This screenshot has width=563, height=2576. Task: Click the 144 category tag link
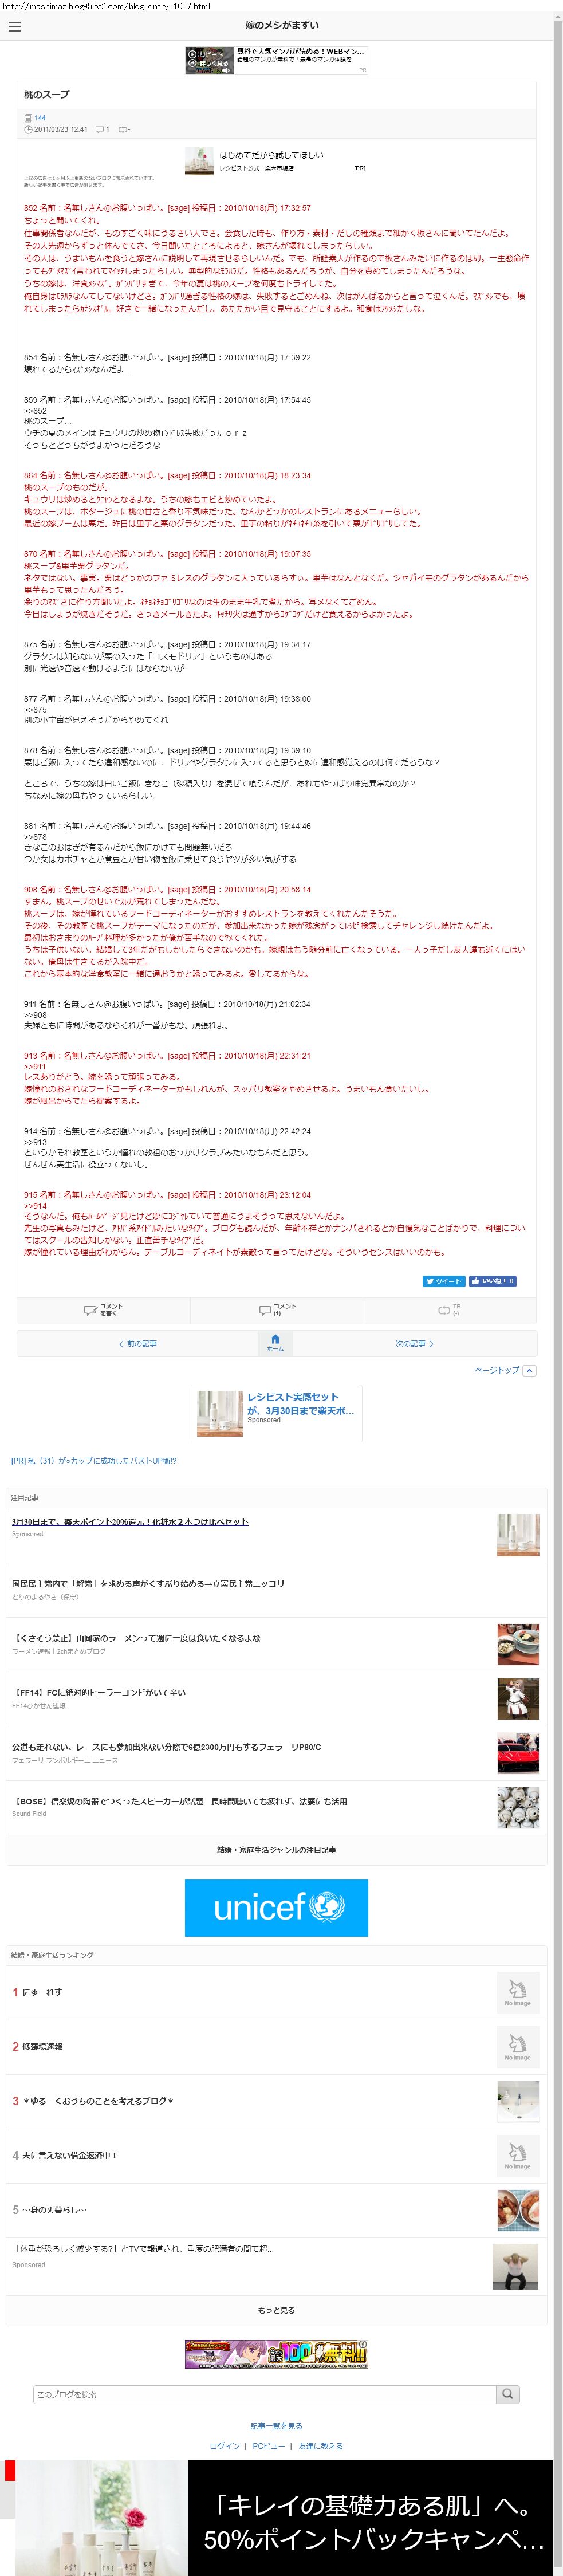click(x=40, y=117)
